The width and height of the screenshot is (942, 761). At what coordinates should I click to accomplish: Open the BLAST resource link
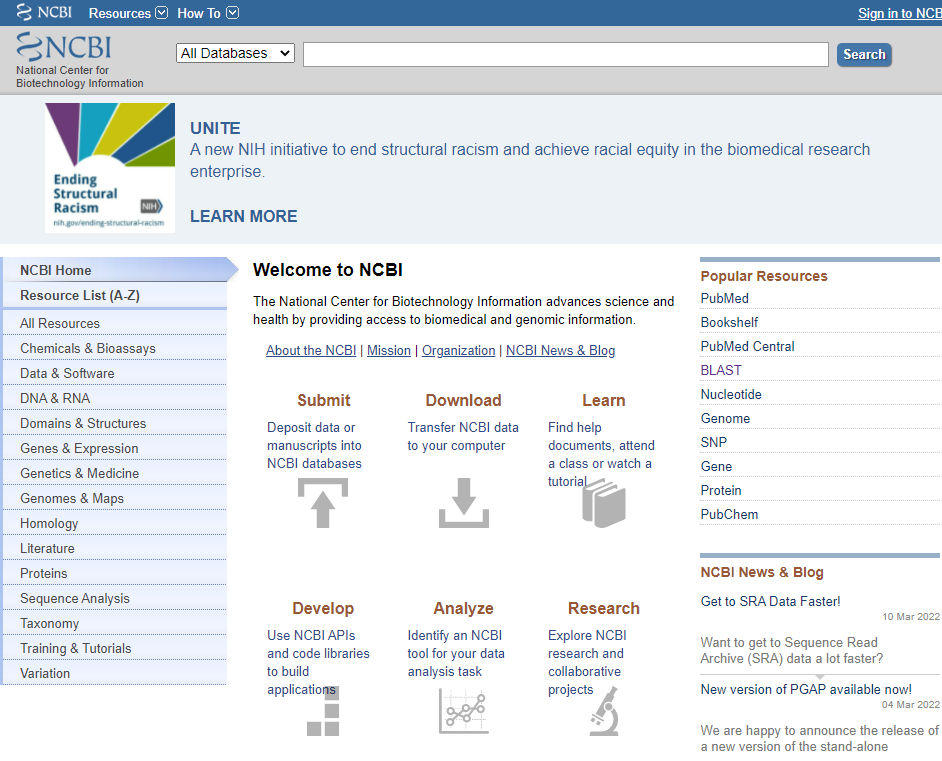[x=720, y=370]
